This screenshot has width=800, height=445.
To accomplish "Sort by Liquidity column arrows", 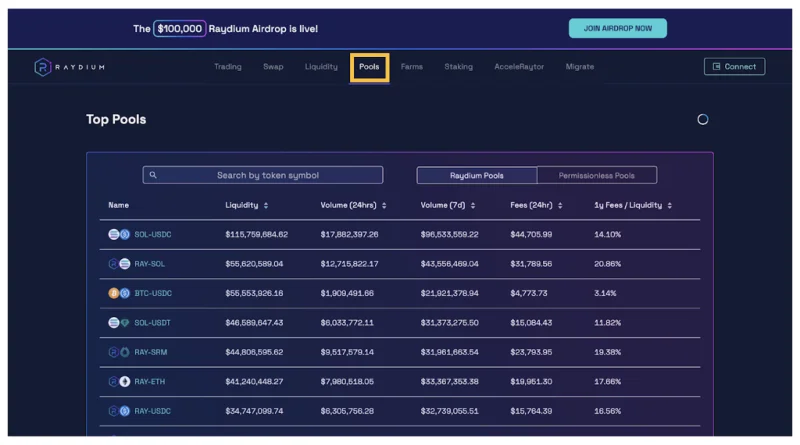I will [266, 205].
